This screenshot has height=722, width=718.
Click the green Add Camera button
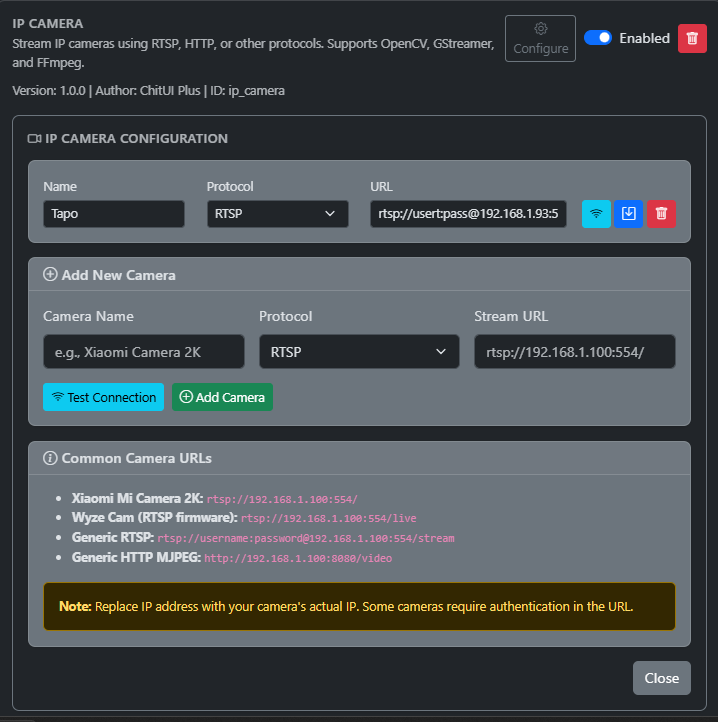coord(222,397)
